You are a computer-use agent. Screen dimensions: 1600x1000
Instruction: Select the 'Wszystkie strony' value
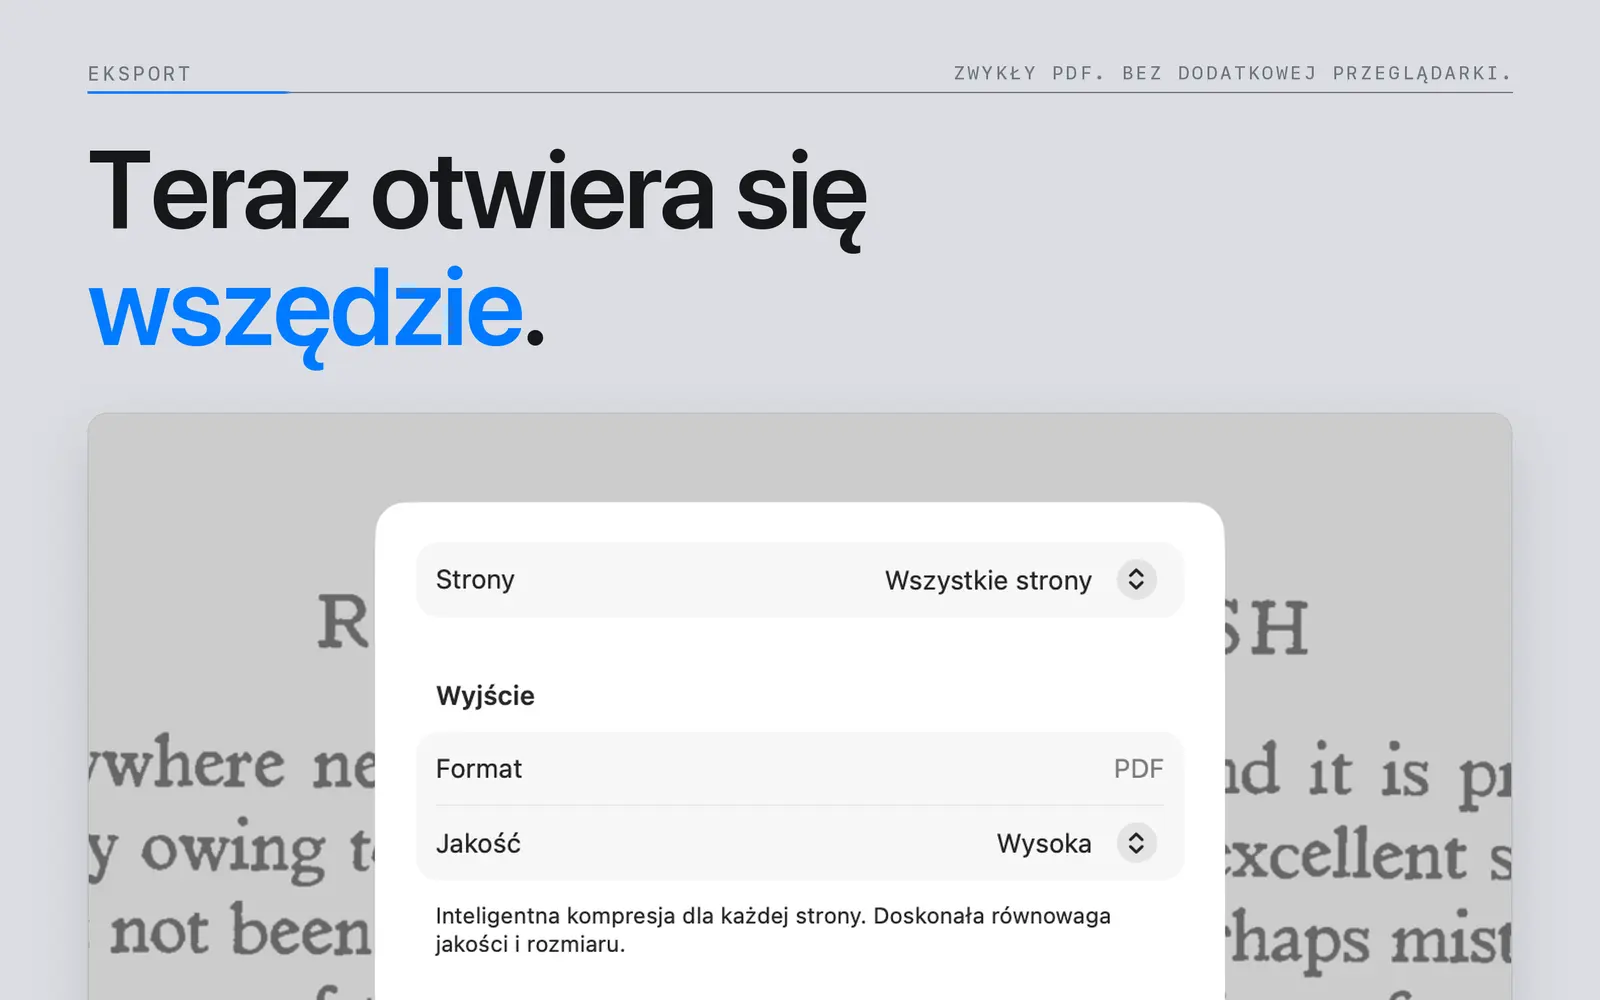988,580
